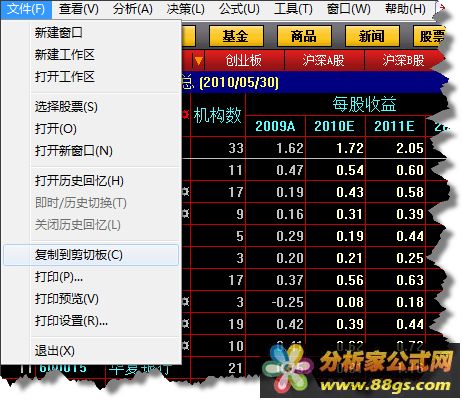Image resolution: width=462 pixels, height=400 pixels.
Task: Click 选择股票(S) menu entry
Action: coord(91,107)
